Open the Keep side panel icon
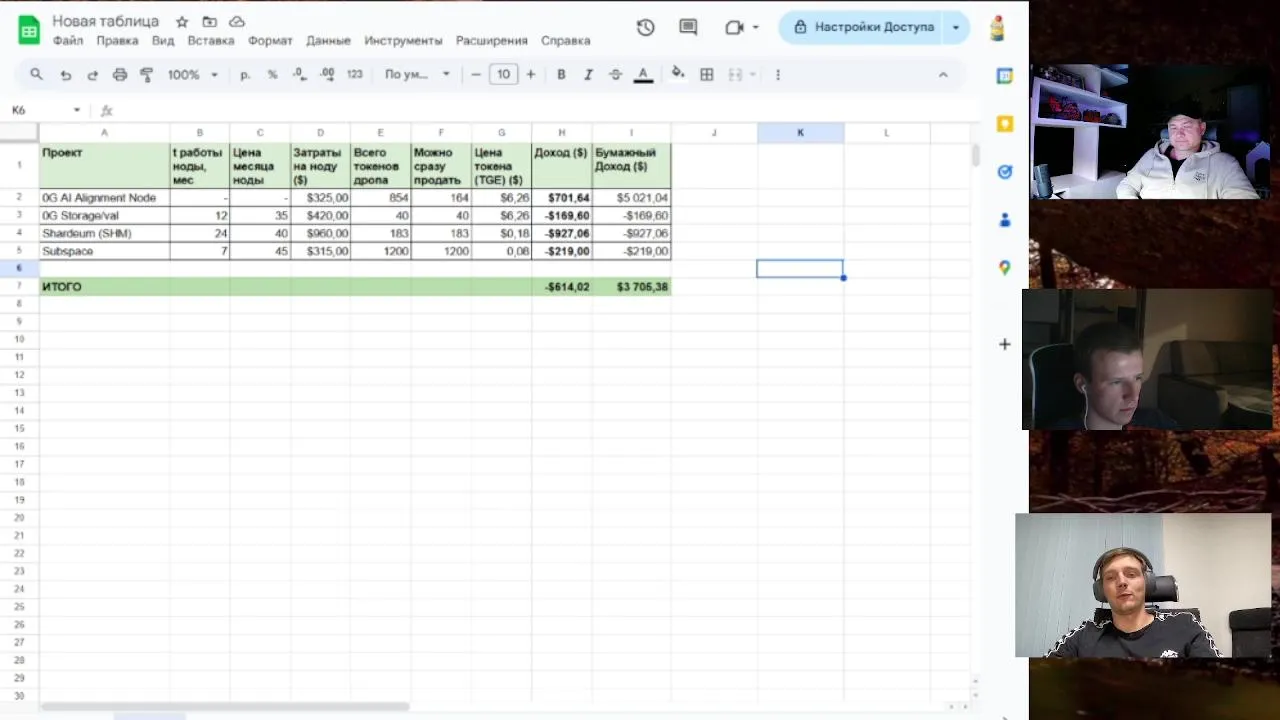This screenshot has width=1280, height=720. [x=1005, y=124]
